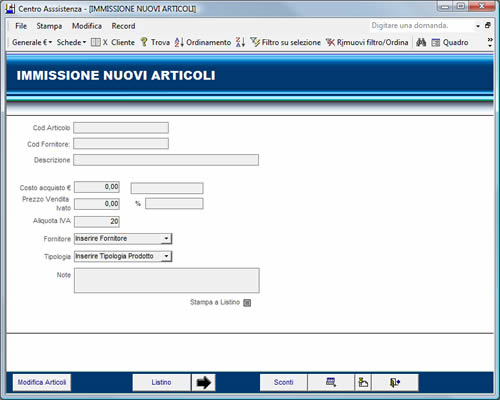Open the Schede toolbar dropdown
500x400 pixels.
[71, 42]
